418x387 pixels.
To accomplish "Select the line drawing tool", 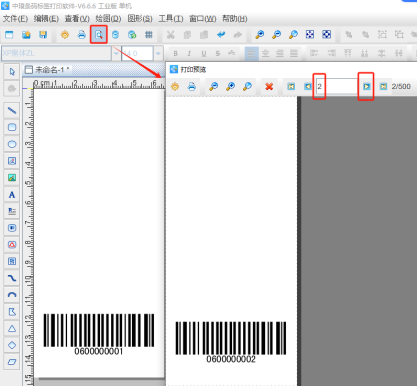I will 12,110.
